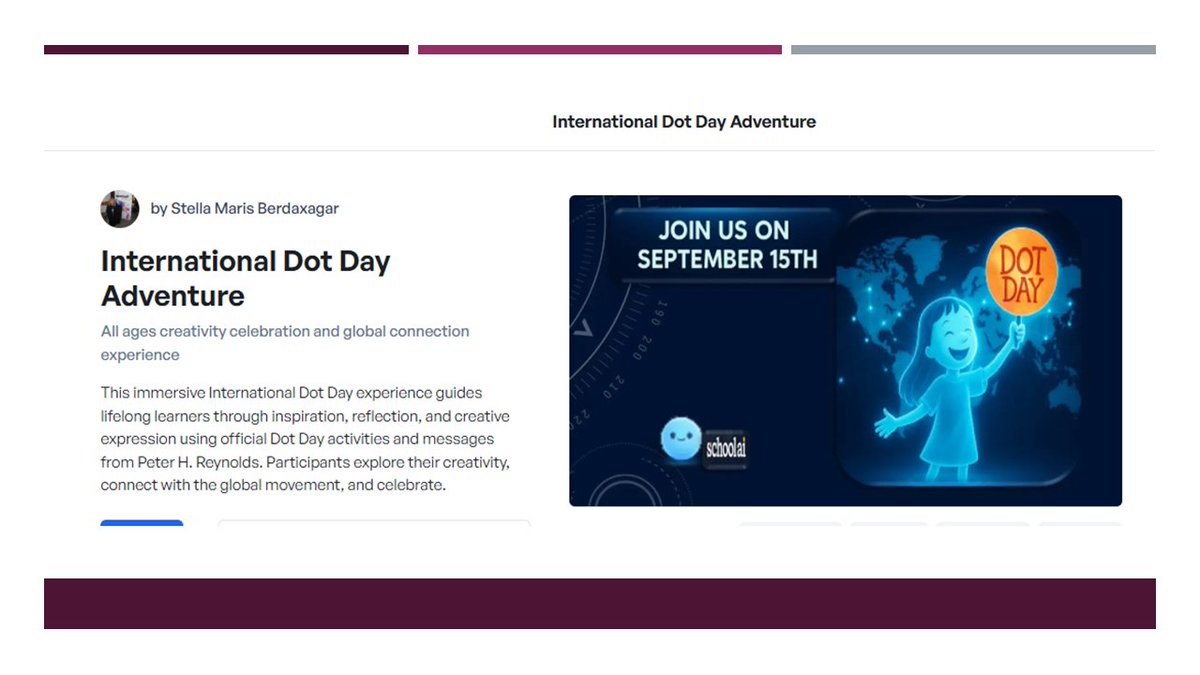Click the page title 'International Dot Day Adventure' at top
Image resolution: width=1200 pixels, height=675 pixels.
[x=684, y=122]
